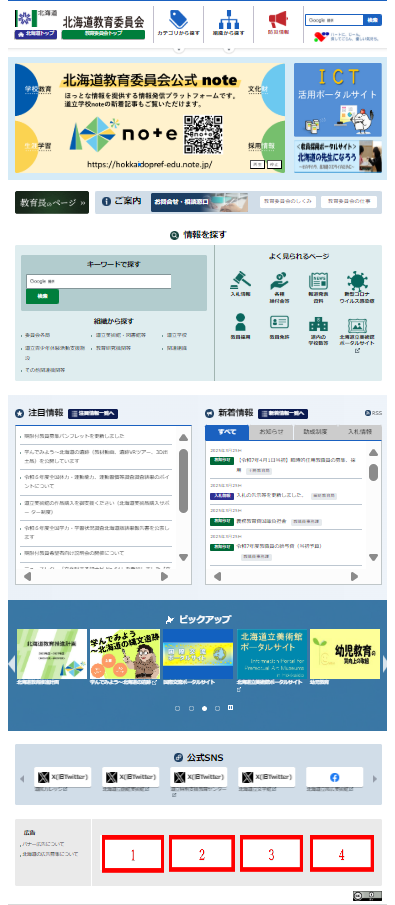The image size is (395, 905).
Task: Click the Creative Commons license badge
Action: [x=367, y=896]
